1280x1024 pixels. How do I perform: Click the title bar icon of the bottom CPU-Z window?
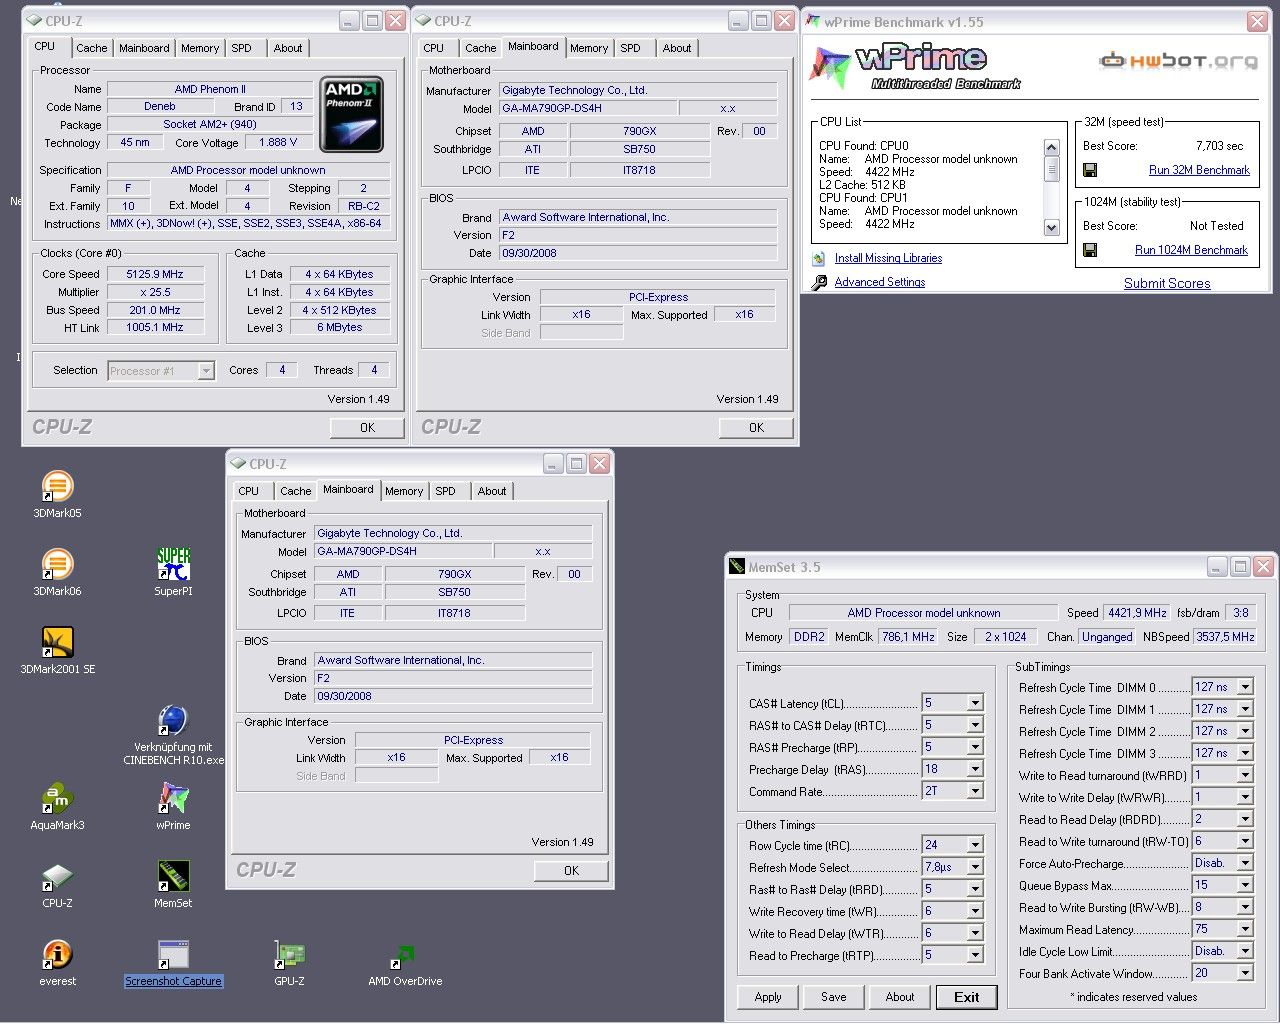click(238, 464)
